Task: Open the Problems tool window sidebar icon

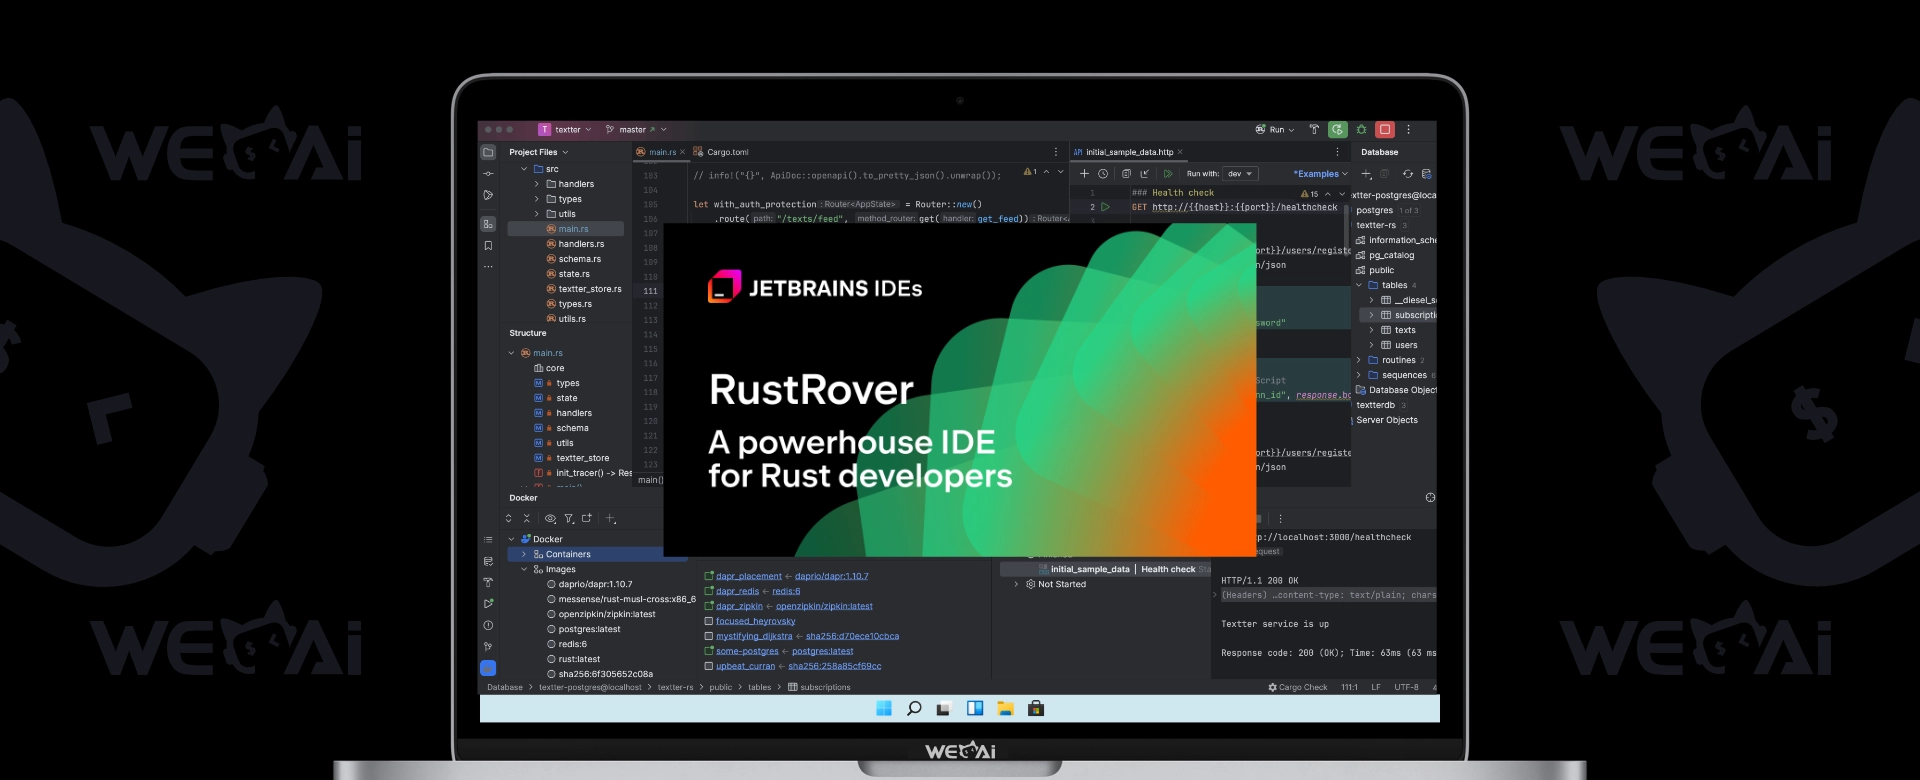Action: [x=488, y=625]
